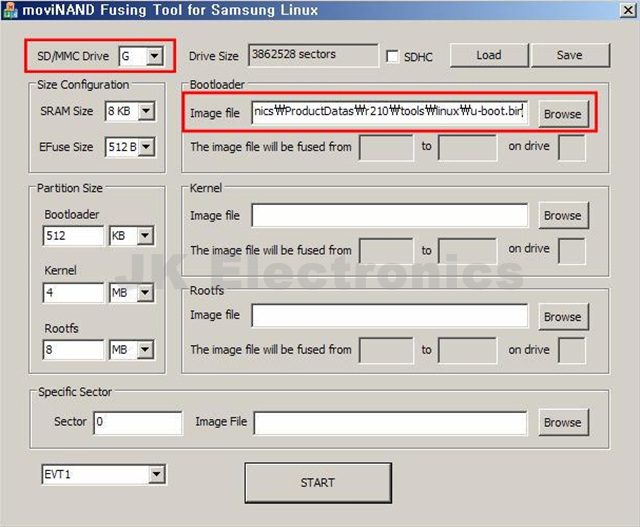The width and height of the screenshot is (640, 527).
Task: Click the 'Partition Size' group title
Action: pos(70,188)
